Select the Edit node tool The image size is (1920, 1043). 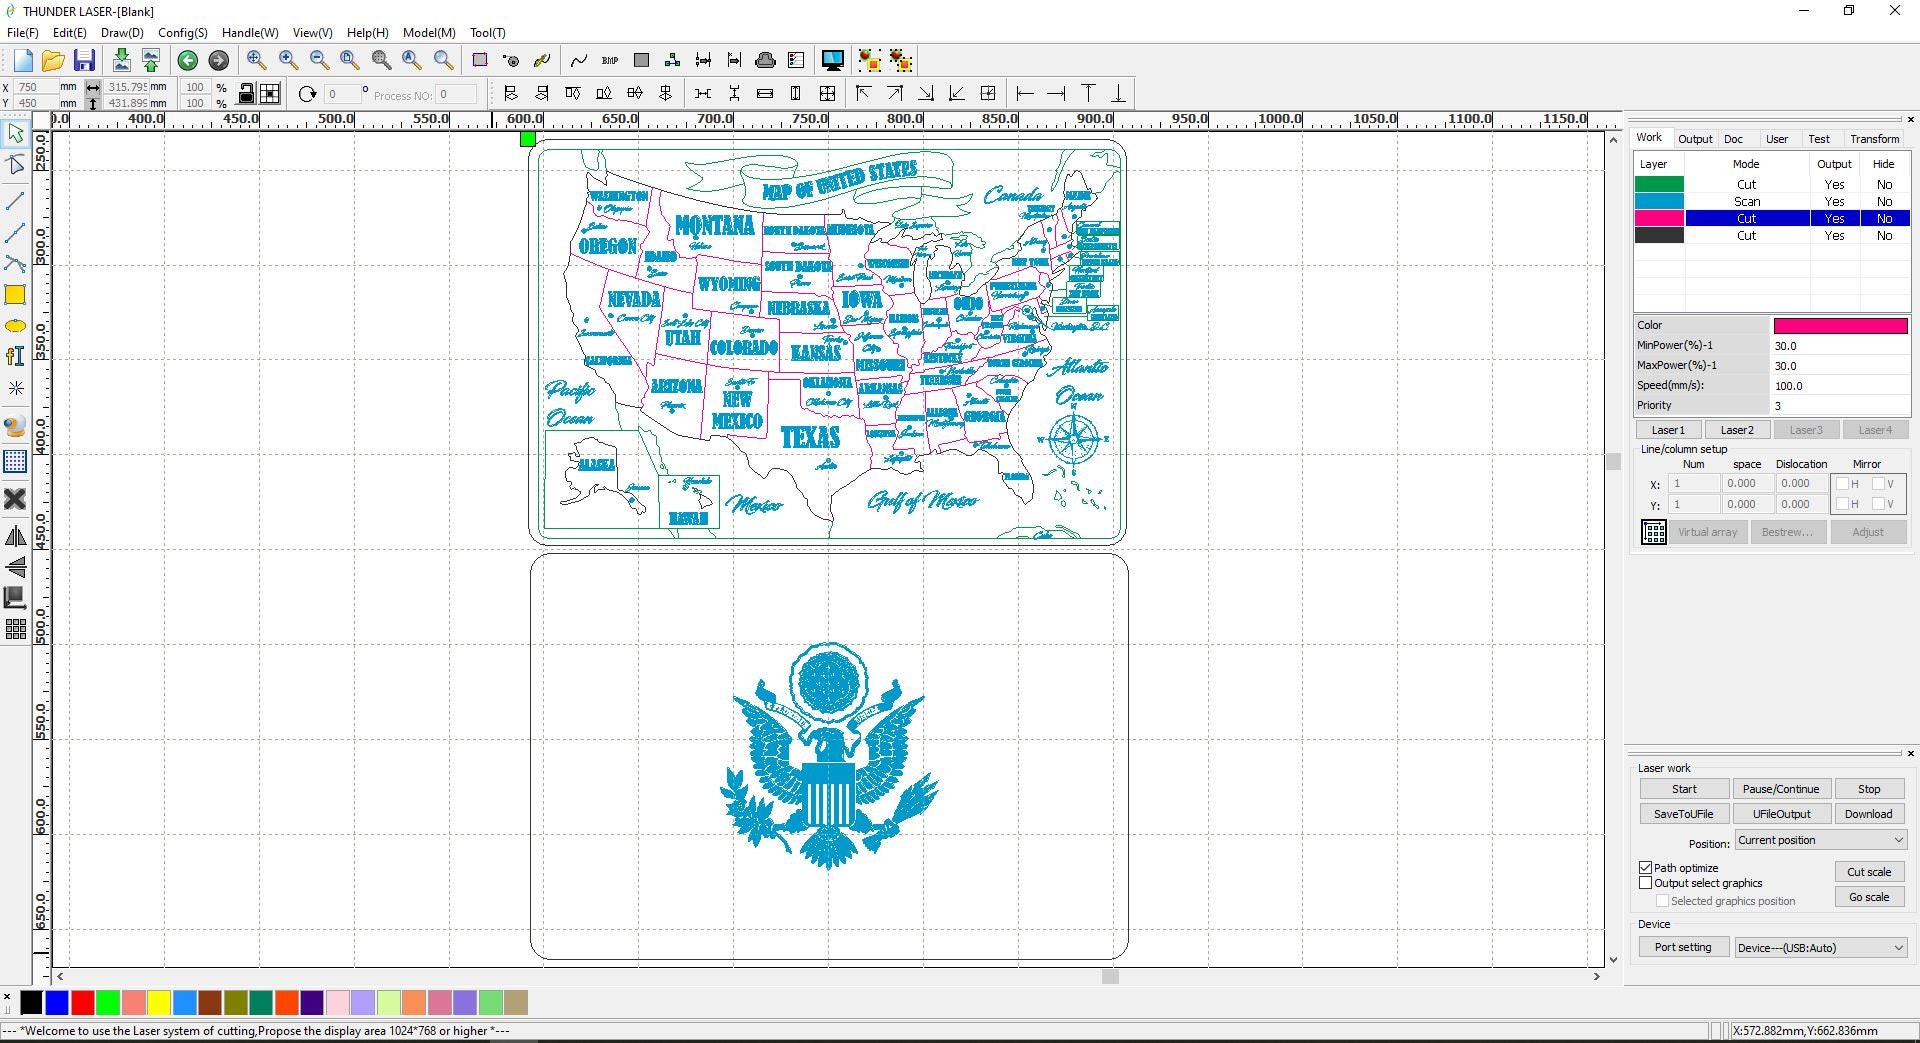pos(15,164)
